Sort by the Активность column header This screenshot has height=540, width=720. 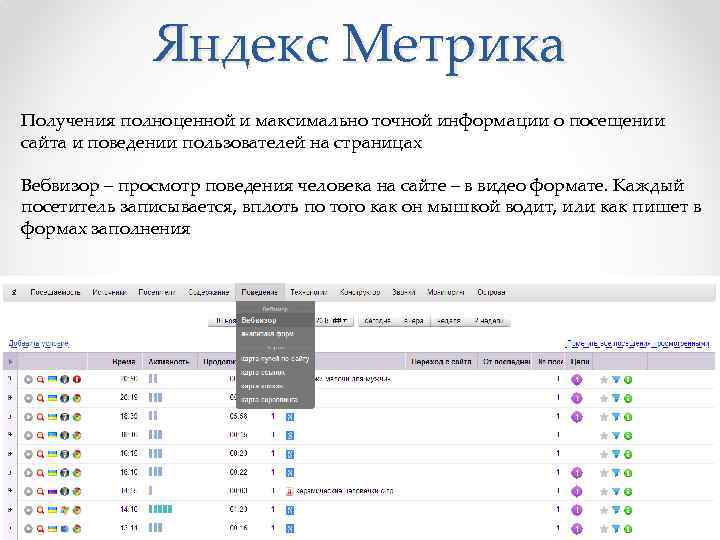point(169,362)
